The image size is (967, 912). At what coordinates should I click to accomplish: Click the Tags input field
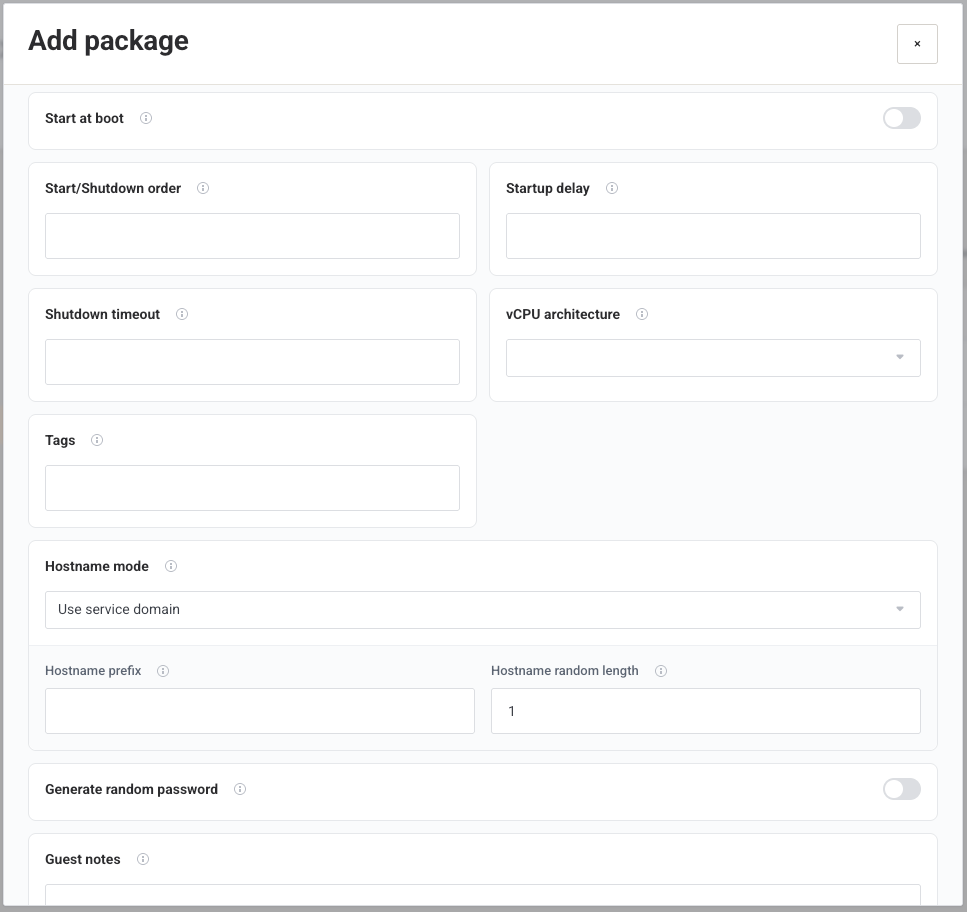[252, 488]
